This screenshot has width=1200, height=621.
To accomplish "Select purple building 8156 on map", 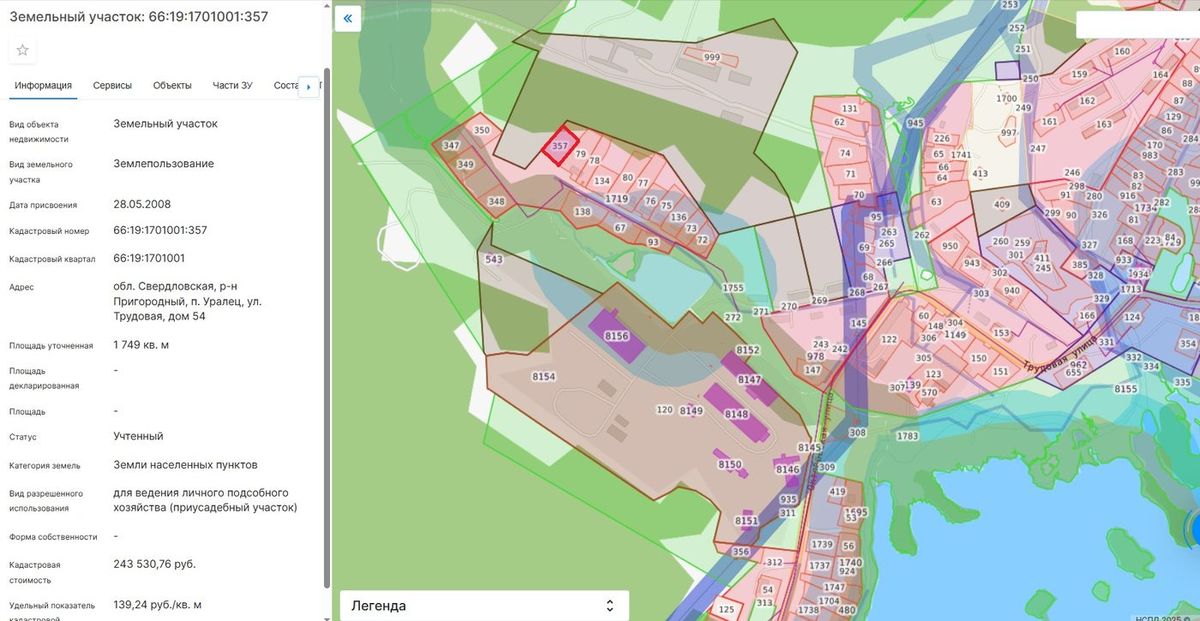I will click(x=616, y=337).
